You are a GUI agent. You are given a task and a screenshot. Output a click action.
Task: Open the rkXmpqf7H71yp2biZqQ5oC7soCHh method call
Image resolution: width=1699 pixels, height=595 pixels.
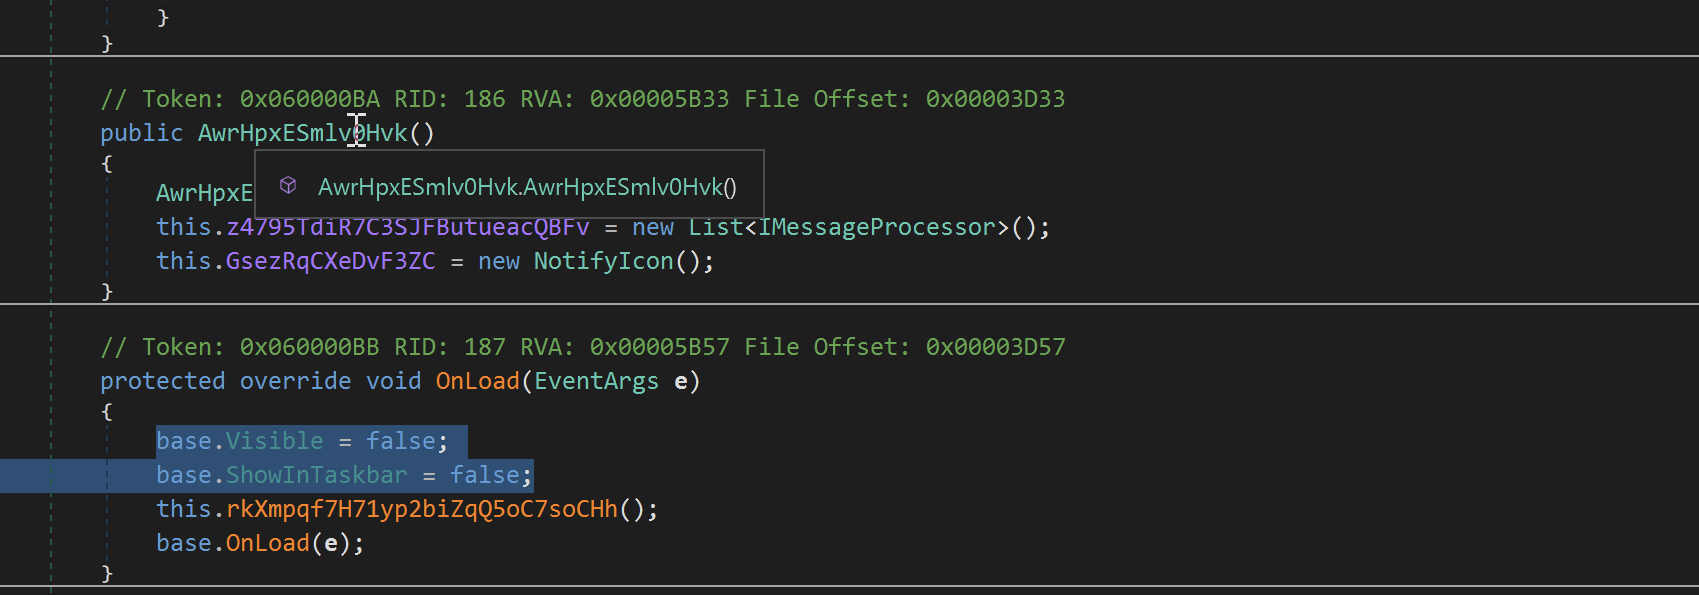(x=421, y=509)
